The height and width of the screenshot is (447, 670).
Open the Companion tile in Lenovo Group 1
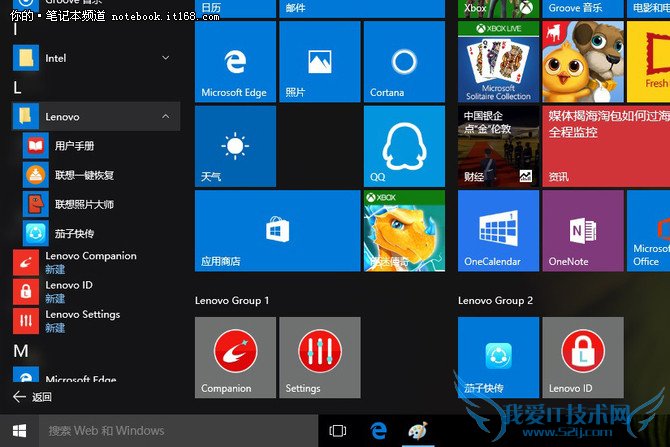235,357
